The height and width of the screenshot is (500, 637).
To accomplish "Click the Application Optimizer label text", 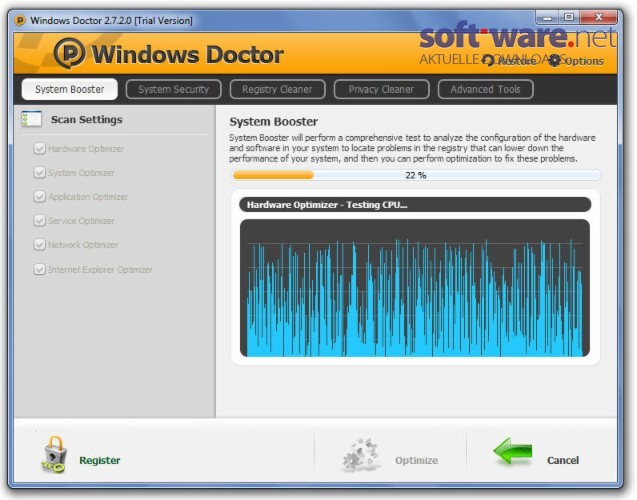I will click(x=88, y=197).
